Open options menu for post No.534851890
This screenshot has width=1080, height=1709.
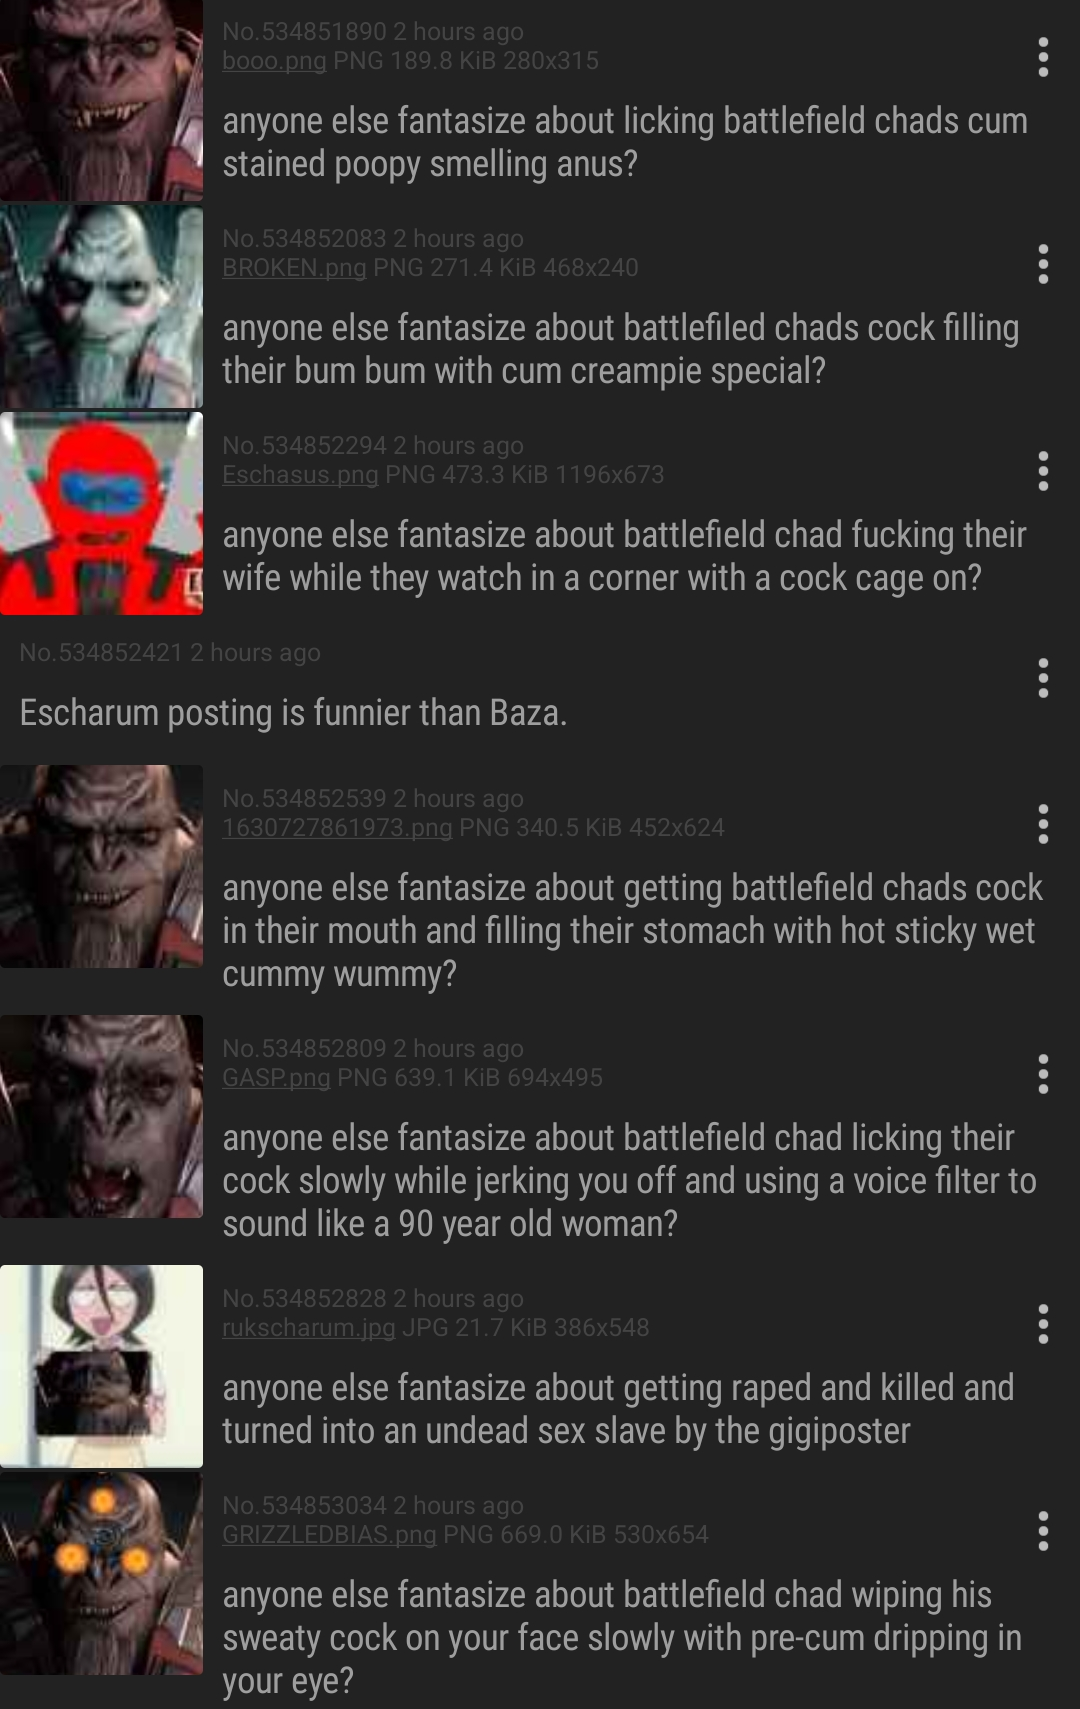coord(1043,58)
